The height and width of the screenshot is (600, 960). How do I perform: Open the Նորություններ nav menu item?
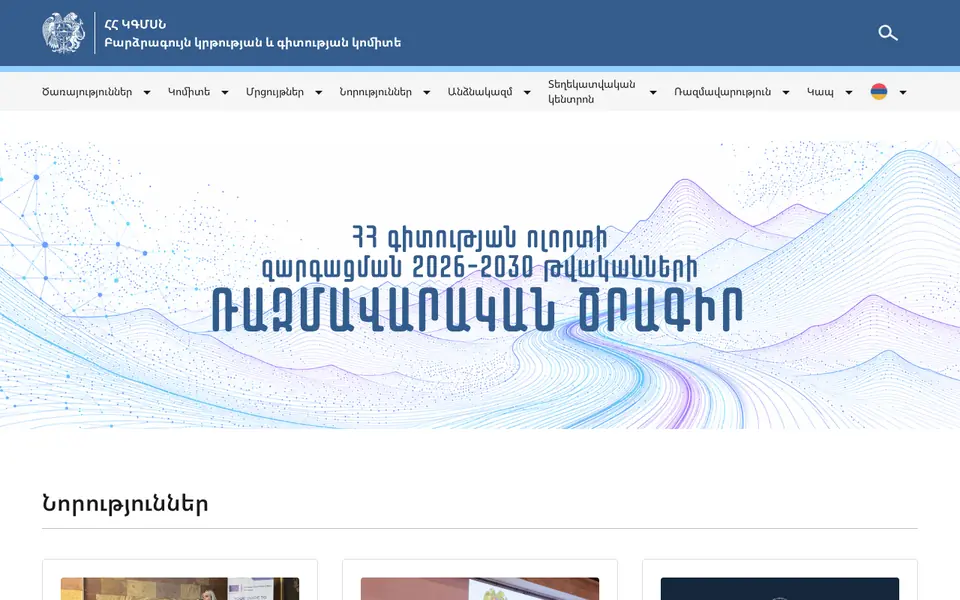[375, 92]
